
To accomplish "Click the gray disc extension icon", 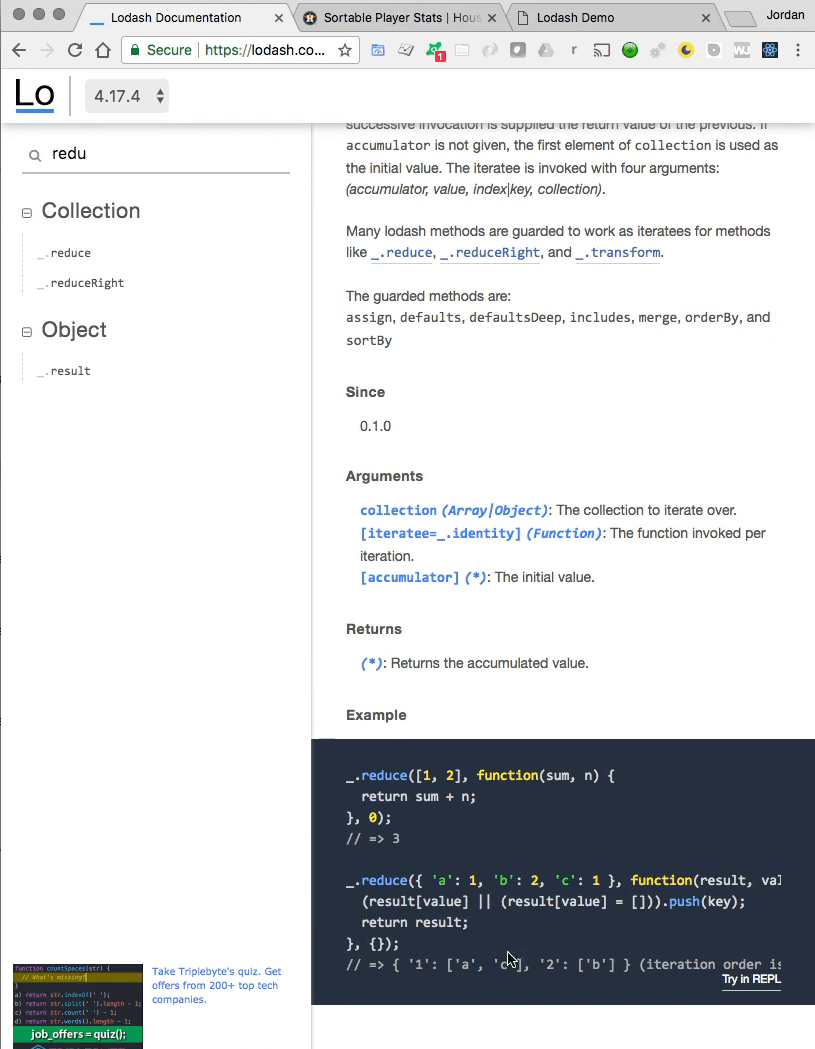I will tap(714, 50).
